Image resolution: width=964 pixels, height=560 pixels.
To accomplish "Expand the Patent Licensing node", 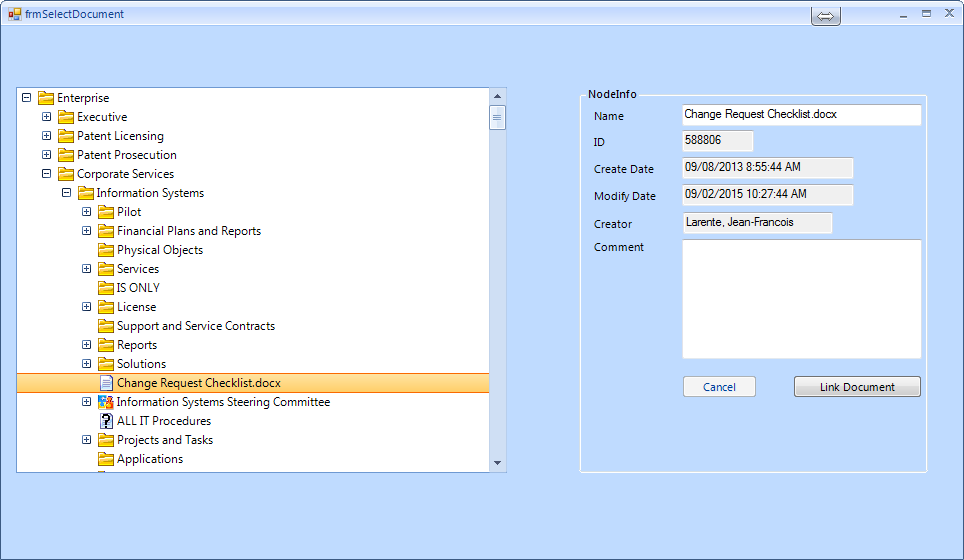I will click(47, 135).
